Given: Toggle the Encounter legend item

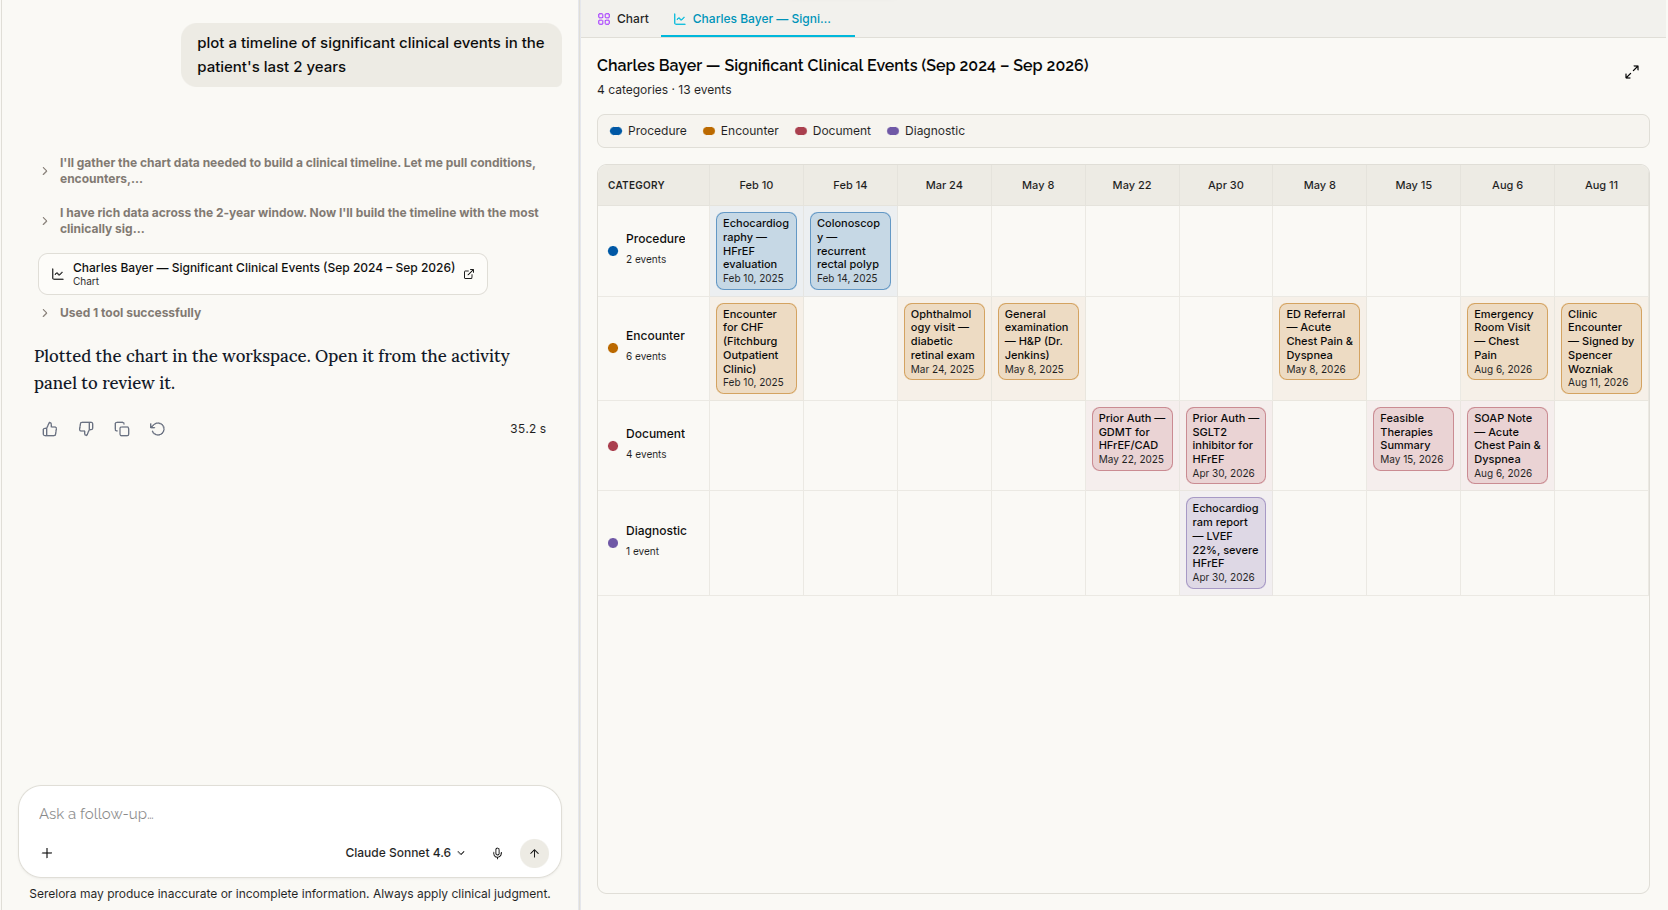Looking at the screenshot, I should [740, 131].
